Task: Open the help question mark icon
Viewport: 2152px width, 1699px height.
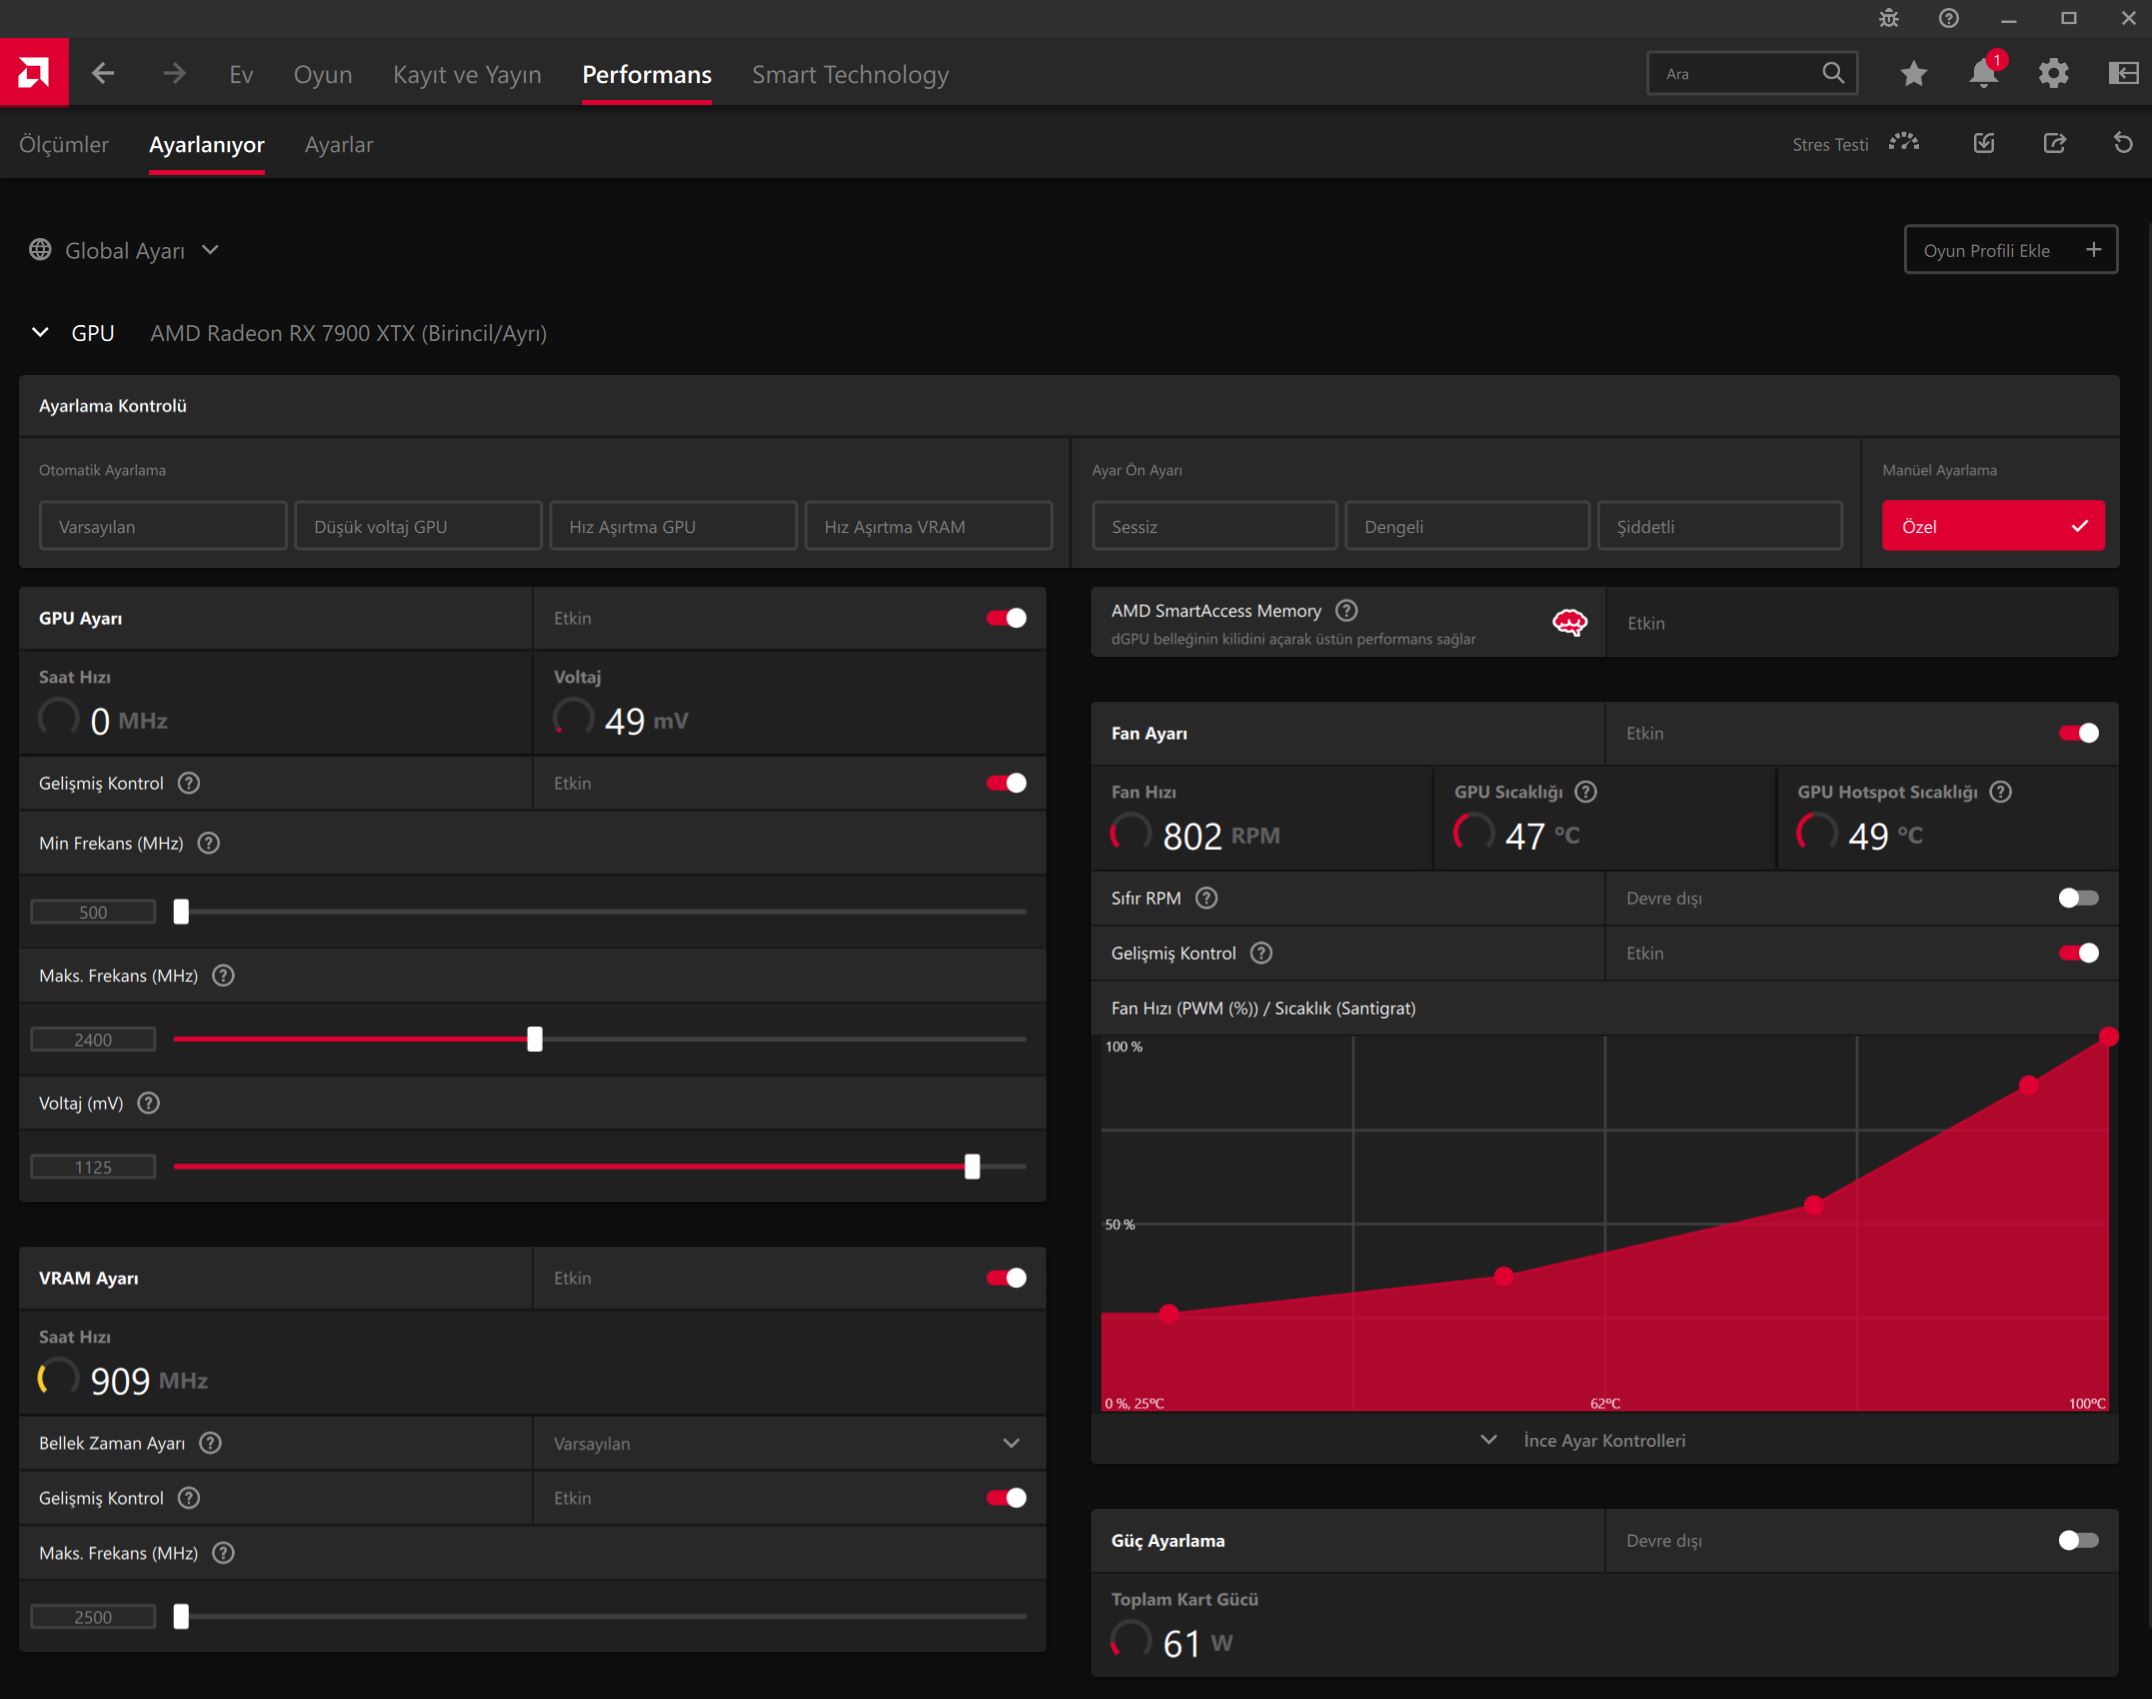Action: coord(1948,18)
